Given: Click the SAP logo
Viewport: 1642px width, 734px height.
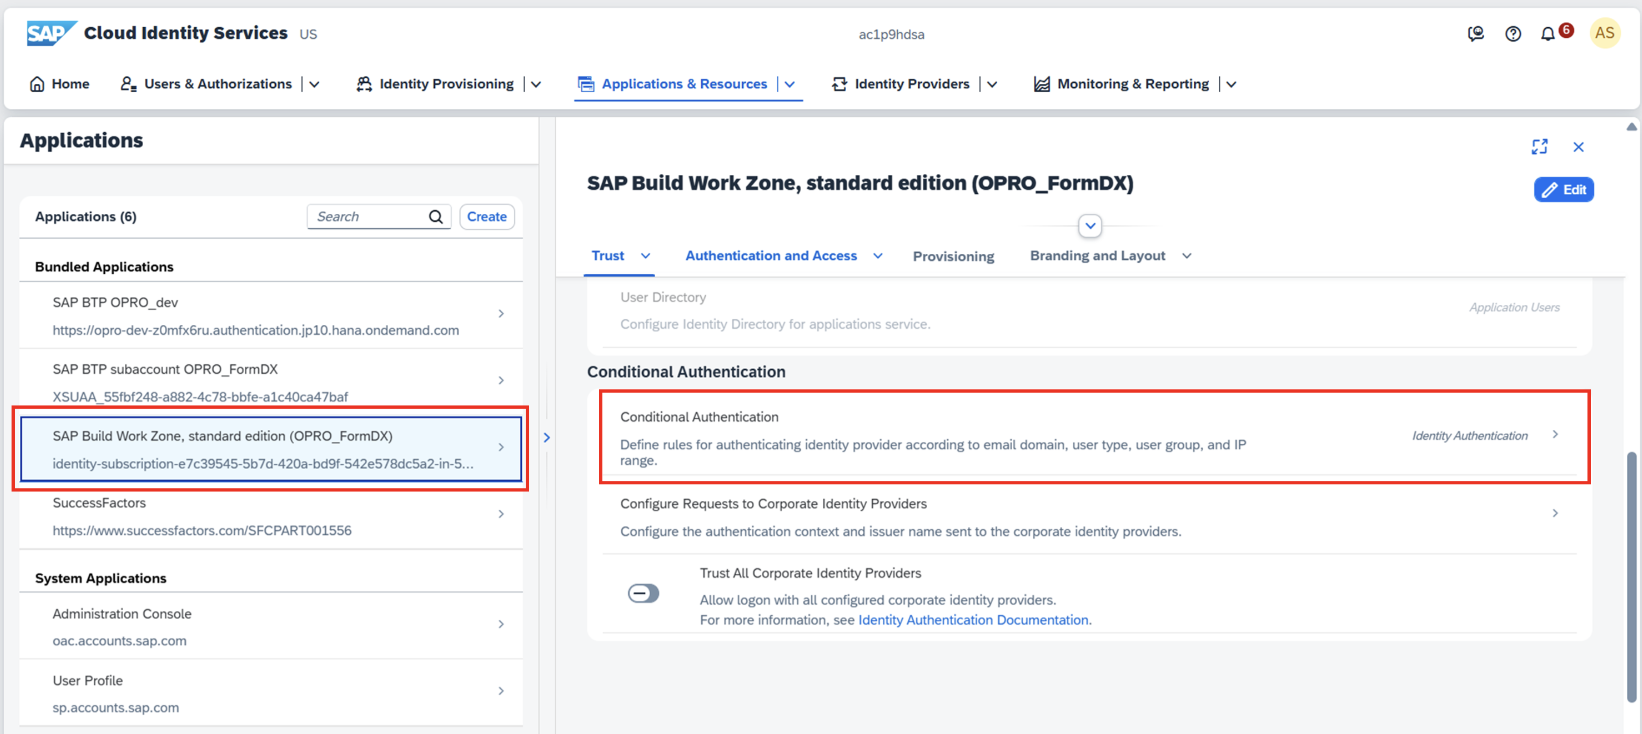Looking at the screenshot, I should [50, 34].
